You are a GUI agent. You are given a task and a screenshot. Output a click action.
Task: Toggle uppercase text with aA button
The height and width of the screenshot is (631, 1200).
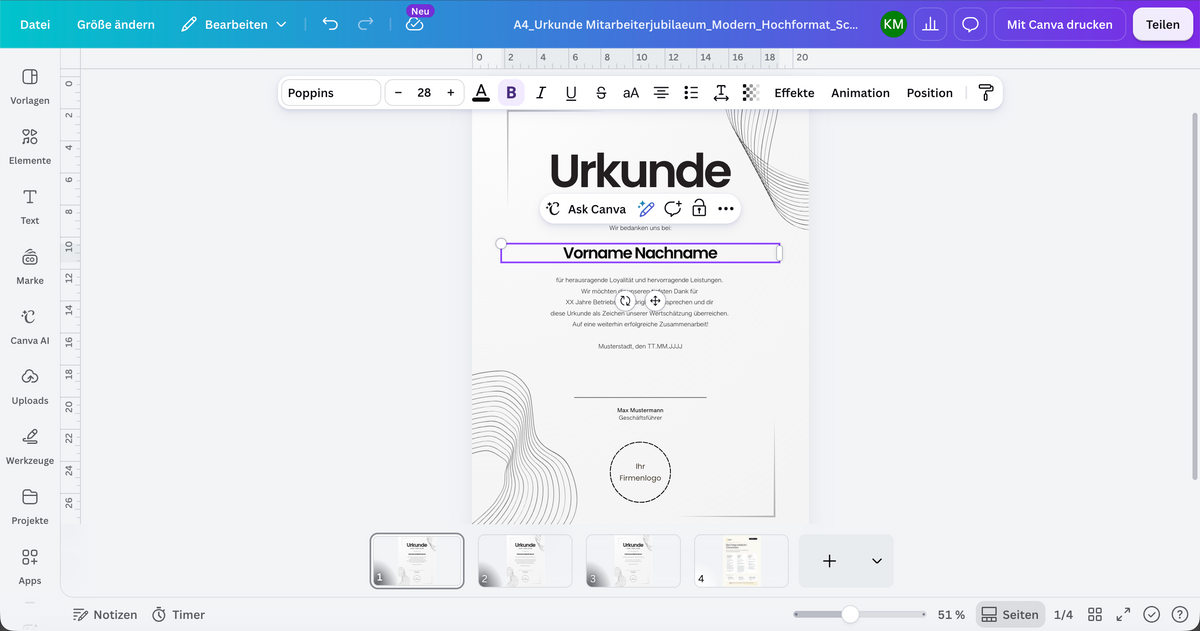coord(631,93)
